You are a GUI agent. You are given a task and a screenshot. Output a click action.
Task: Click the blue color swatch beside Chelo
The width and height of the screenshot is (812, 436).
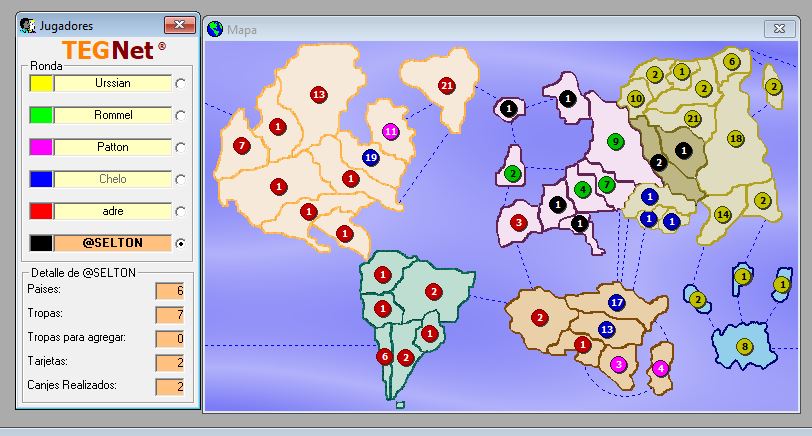click(x=40, y=179)
